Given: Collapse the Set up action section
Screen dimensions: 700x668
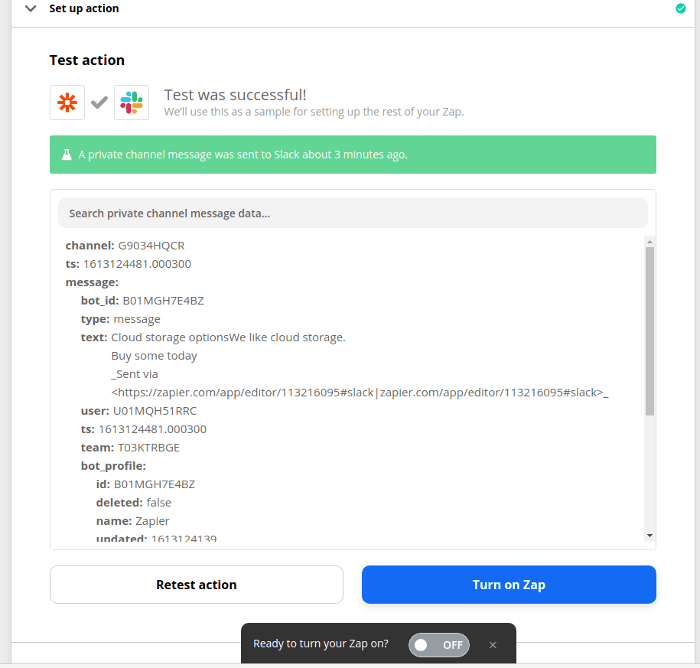Looking at the screenshot, I should [x=30, y=8].
